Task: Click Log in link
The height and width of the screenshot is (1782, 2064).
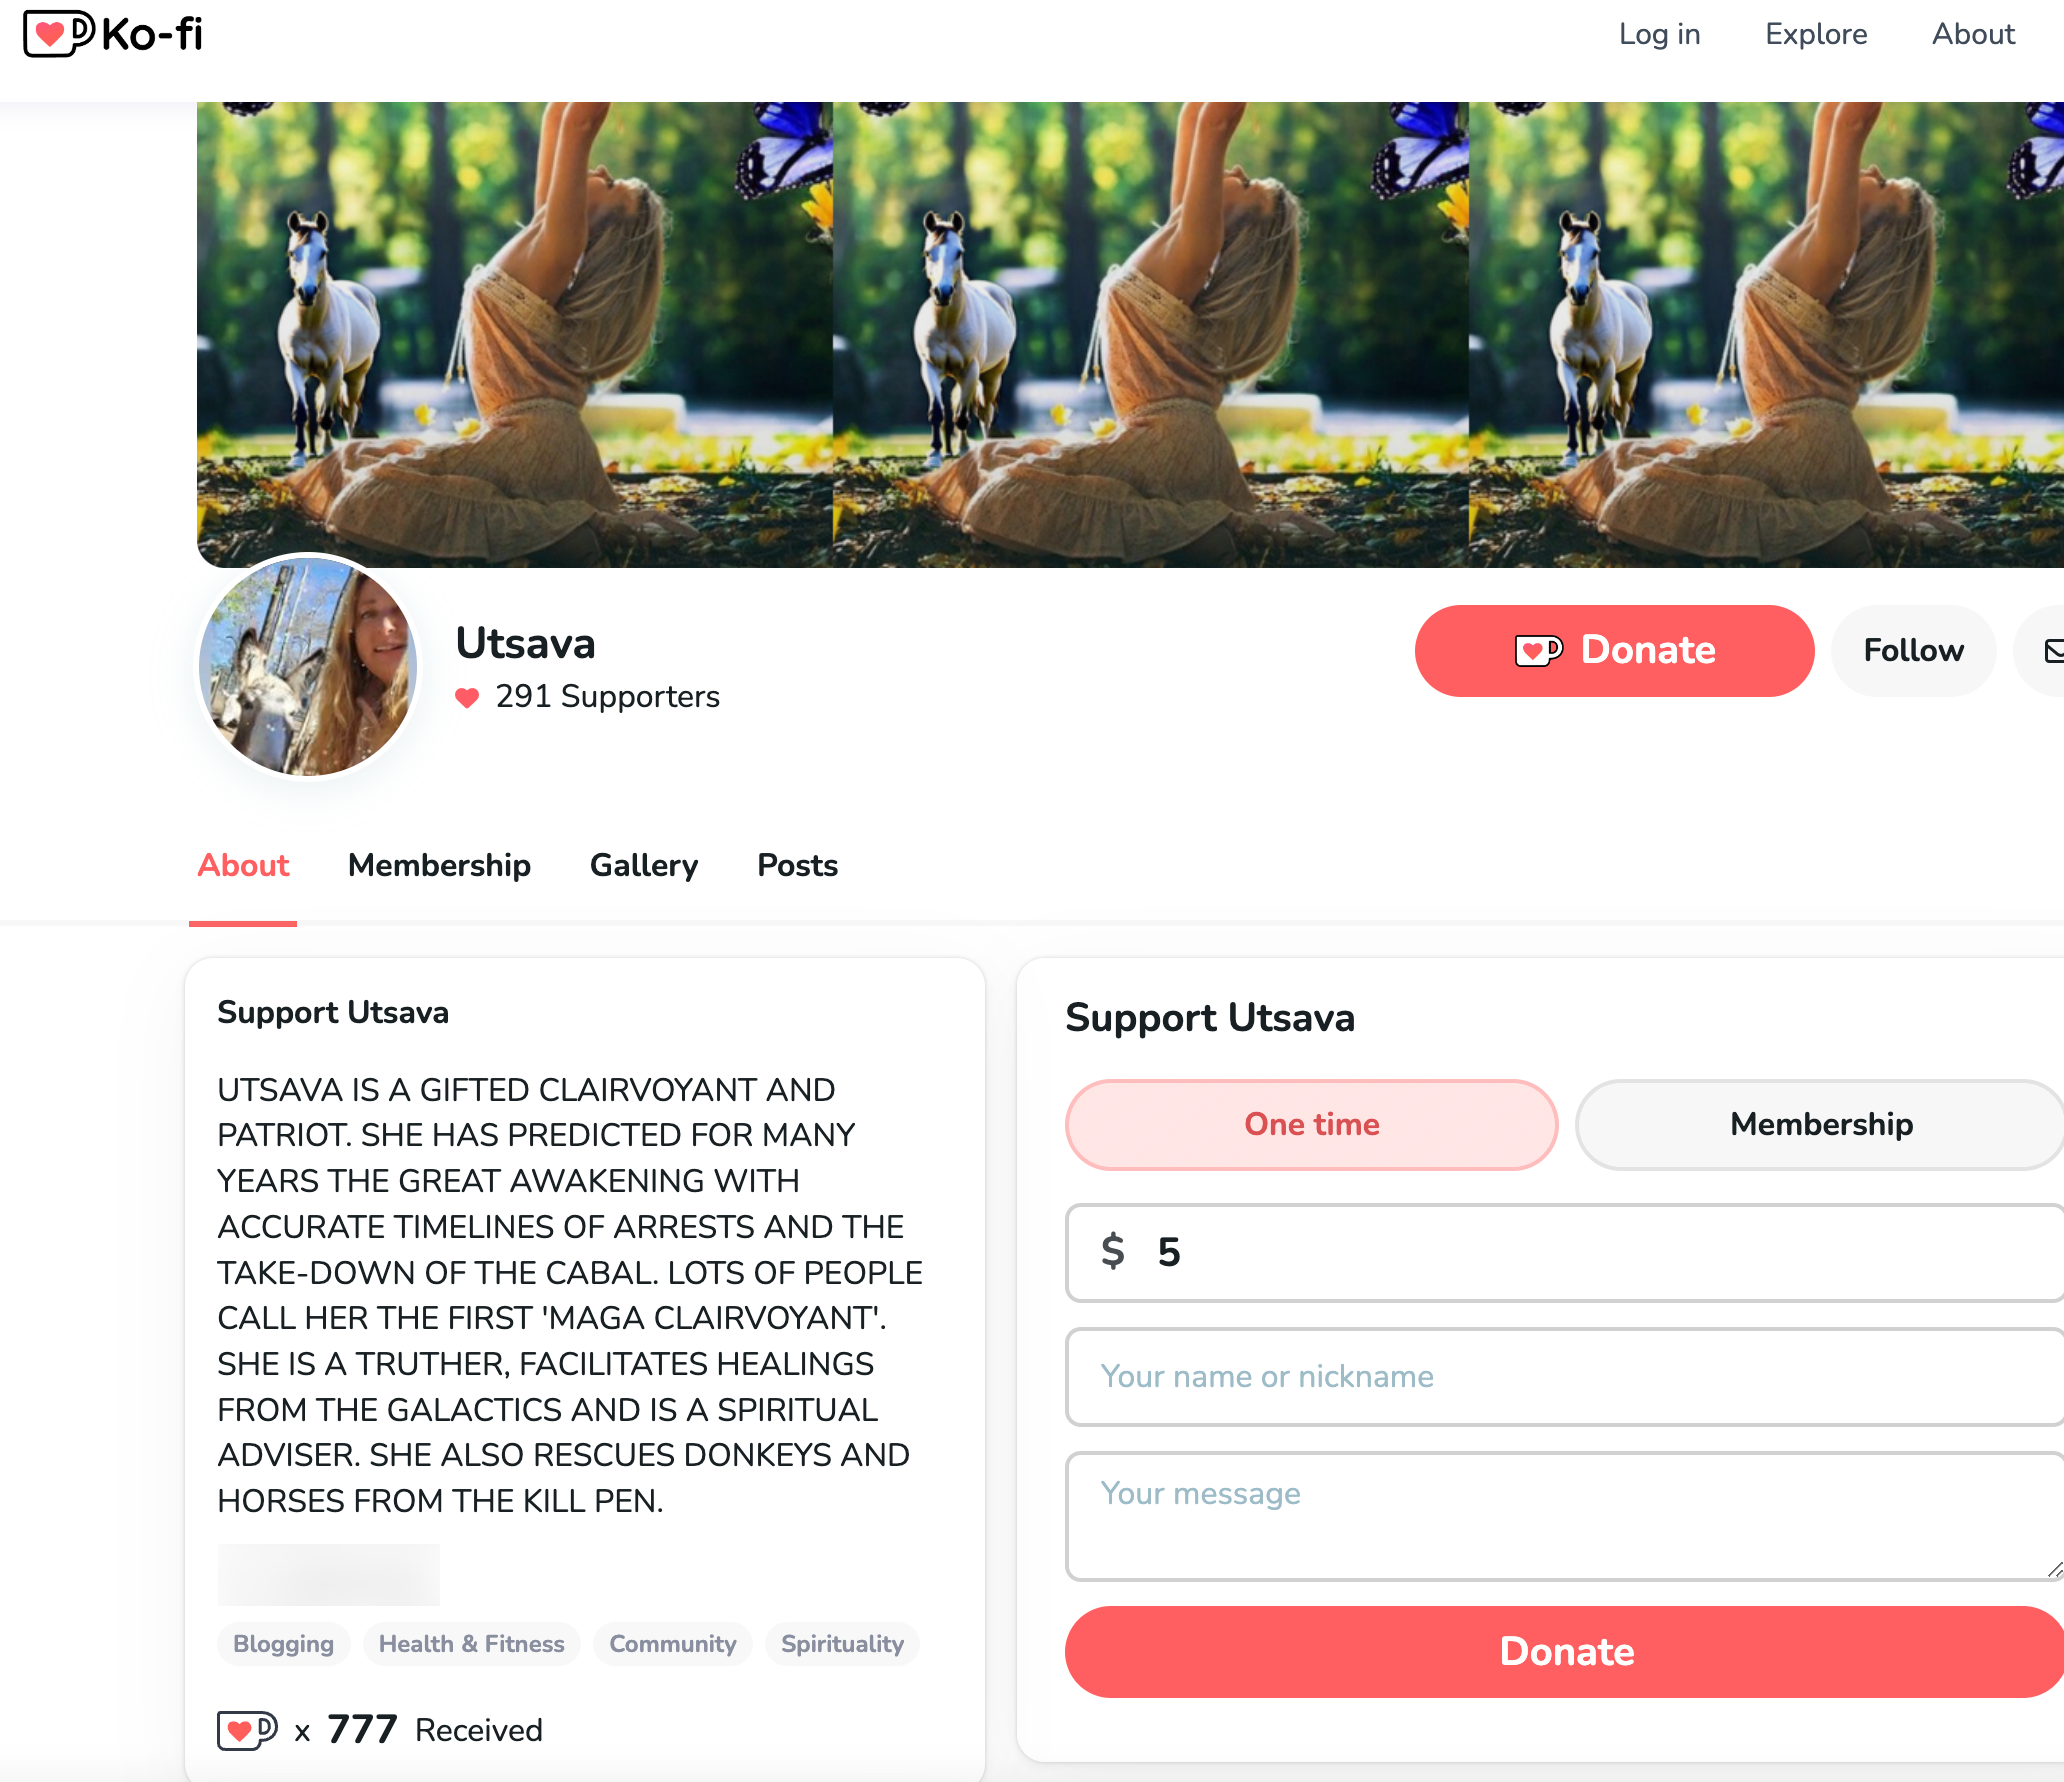Action: pyautogui.click(x=1659, y=34)
